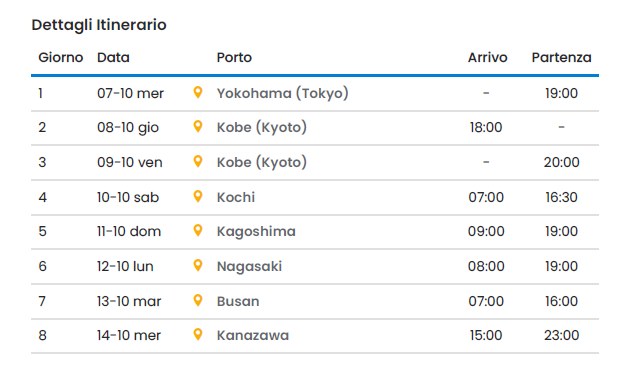
Task: Select the map pin next to Kochi
Action: [198, 196]
